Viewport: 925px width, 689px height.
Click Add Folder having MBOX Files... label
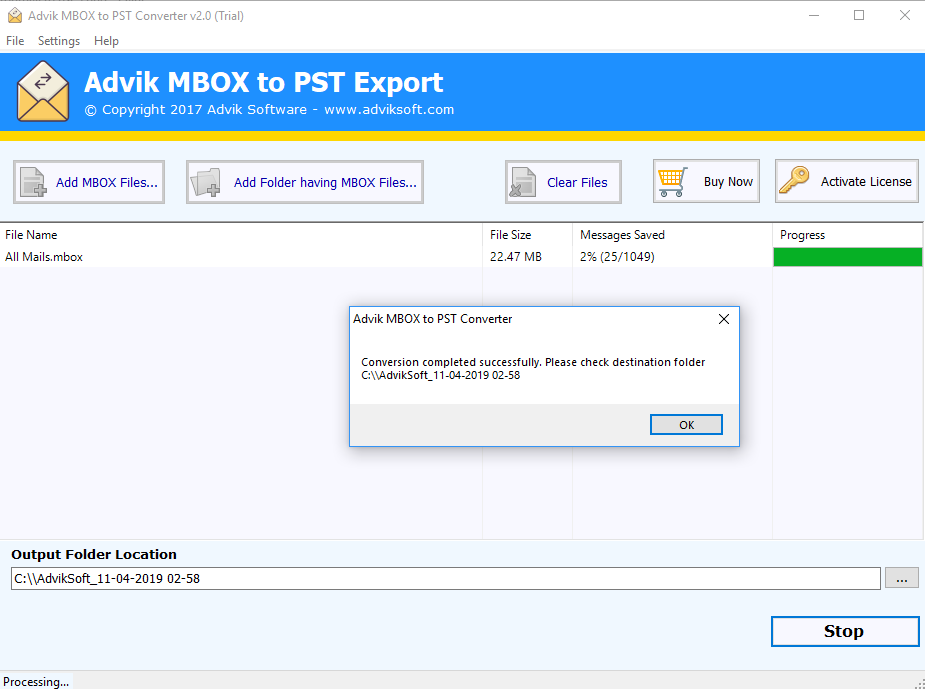pyautogui.click(x=325, y=182)
